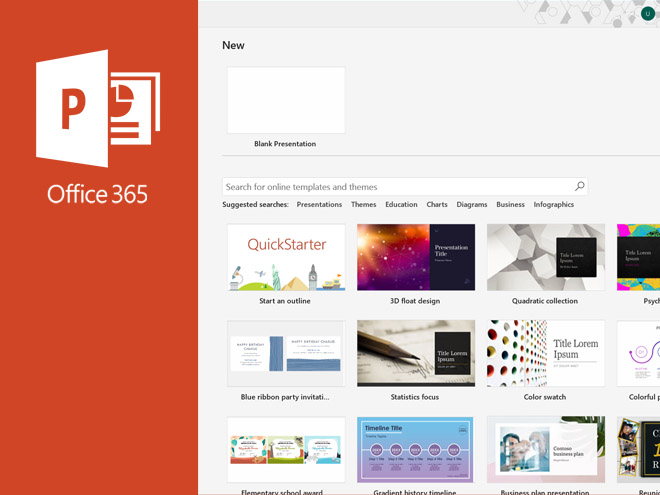This screenshot has height=495, width=660.
Task: Open the Statistics focus template
Action: click(x=415, y=354)
